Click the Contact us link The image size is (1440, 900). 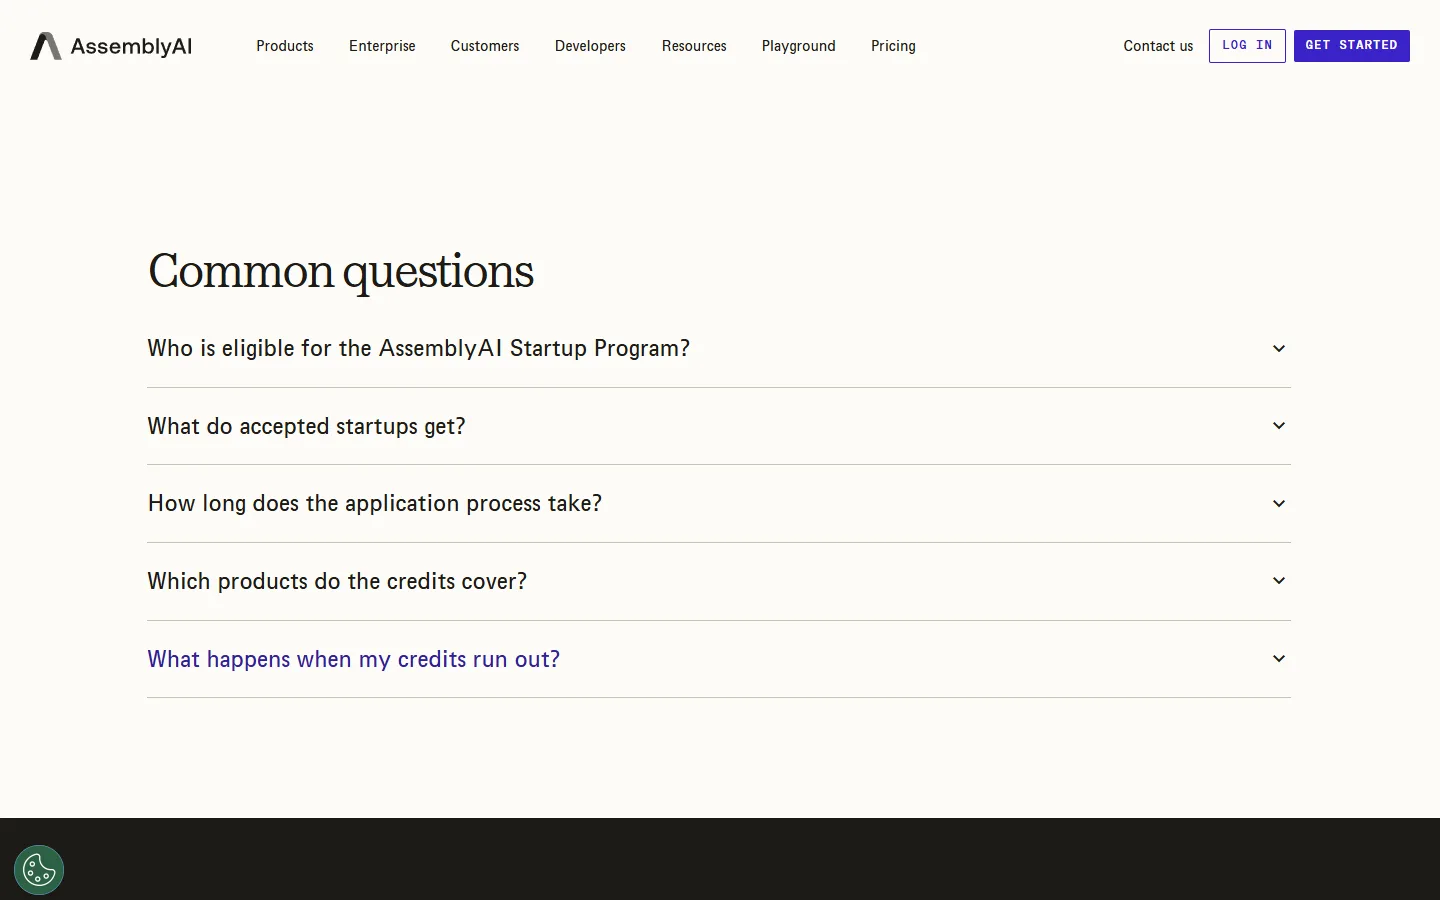click(1158, 46)
